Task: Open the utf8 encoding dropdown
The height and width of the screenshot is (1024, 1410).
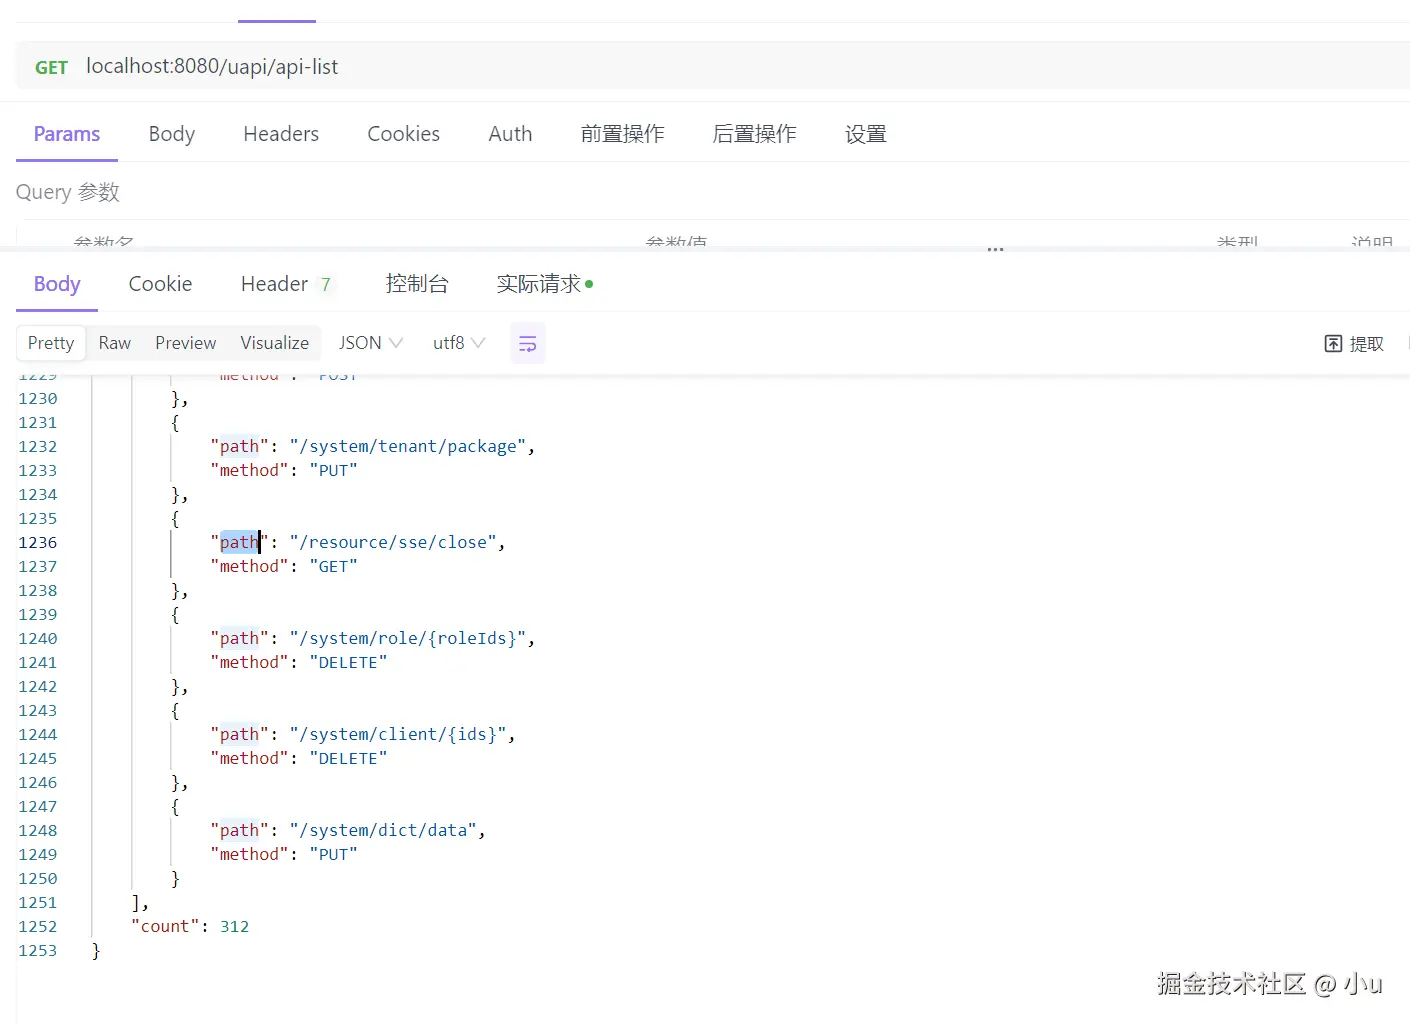Action: [x=458, y=343]
